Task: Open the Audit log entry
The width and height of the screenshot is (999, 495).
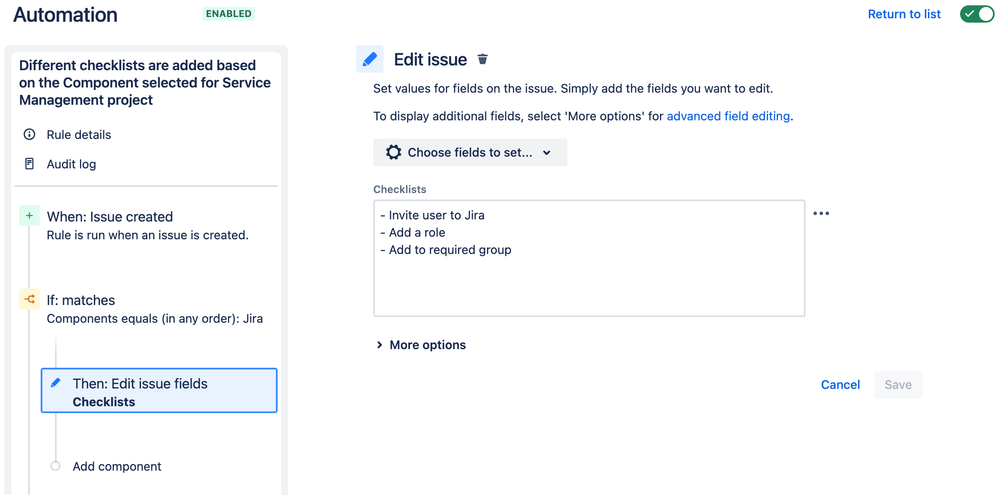Action: pyautogui.click(x=71, y=164)
